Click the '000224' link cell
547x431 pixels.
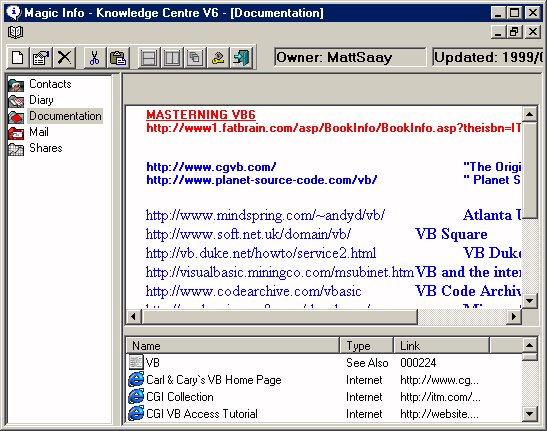pyautogui.click(x=418, y=363)
